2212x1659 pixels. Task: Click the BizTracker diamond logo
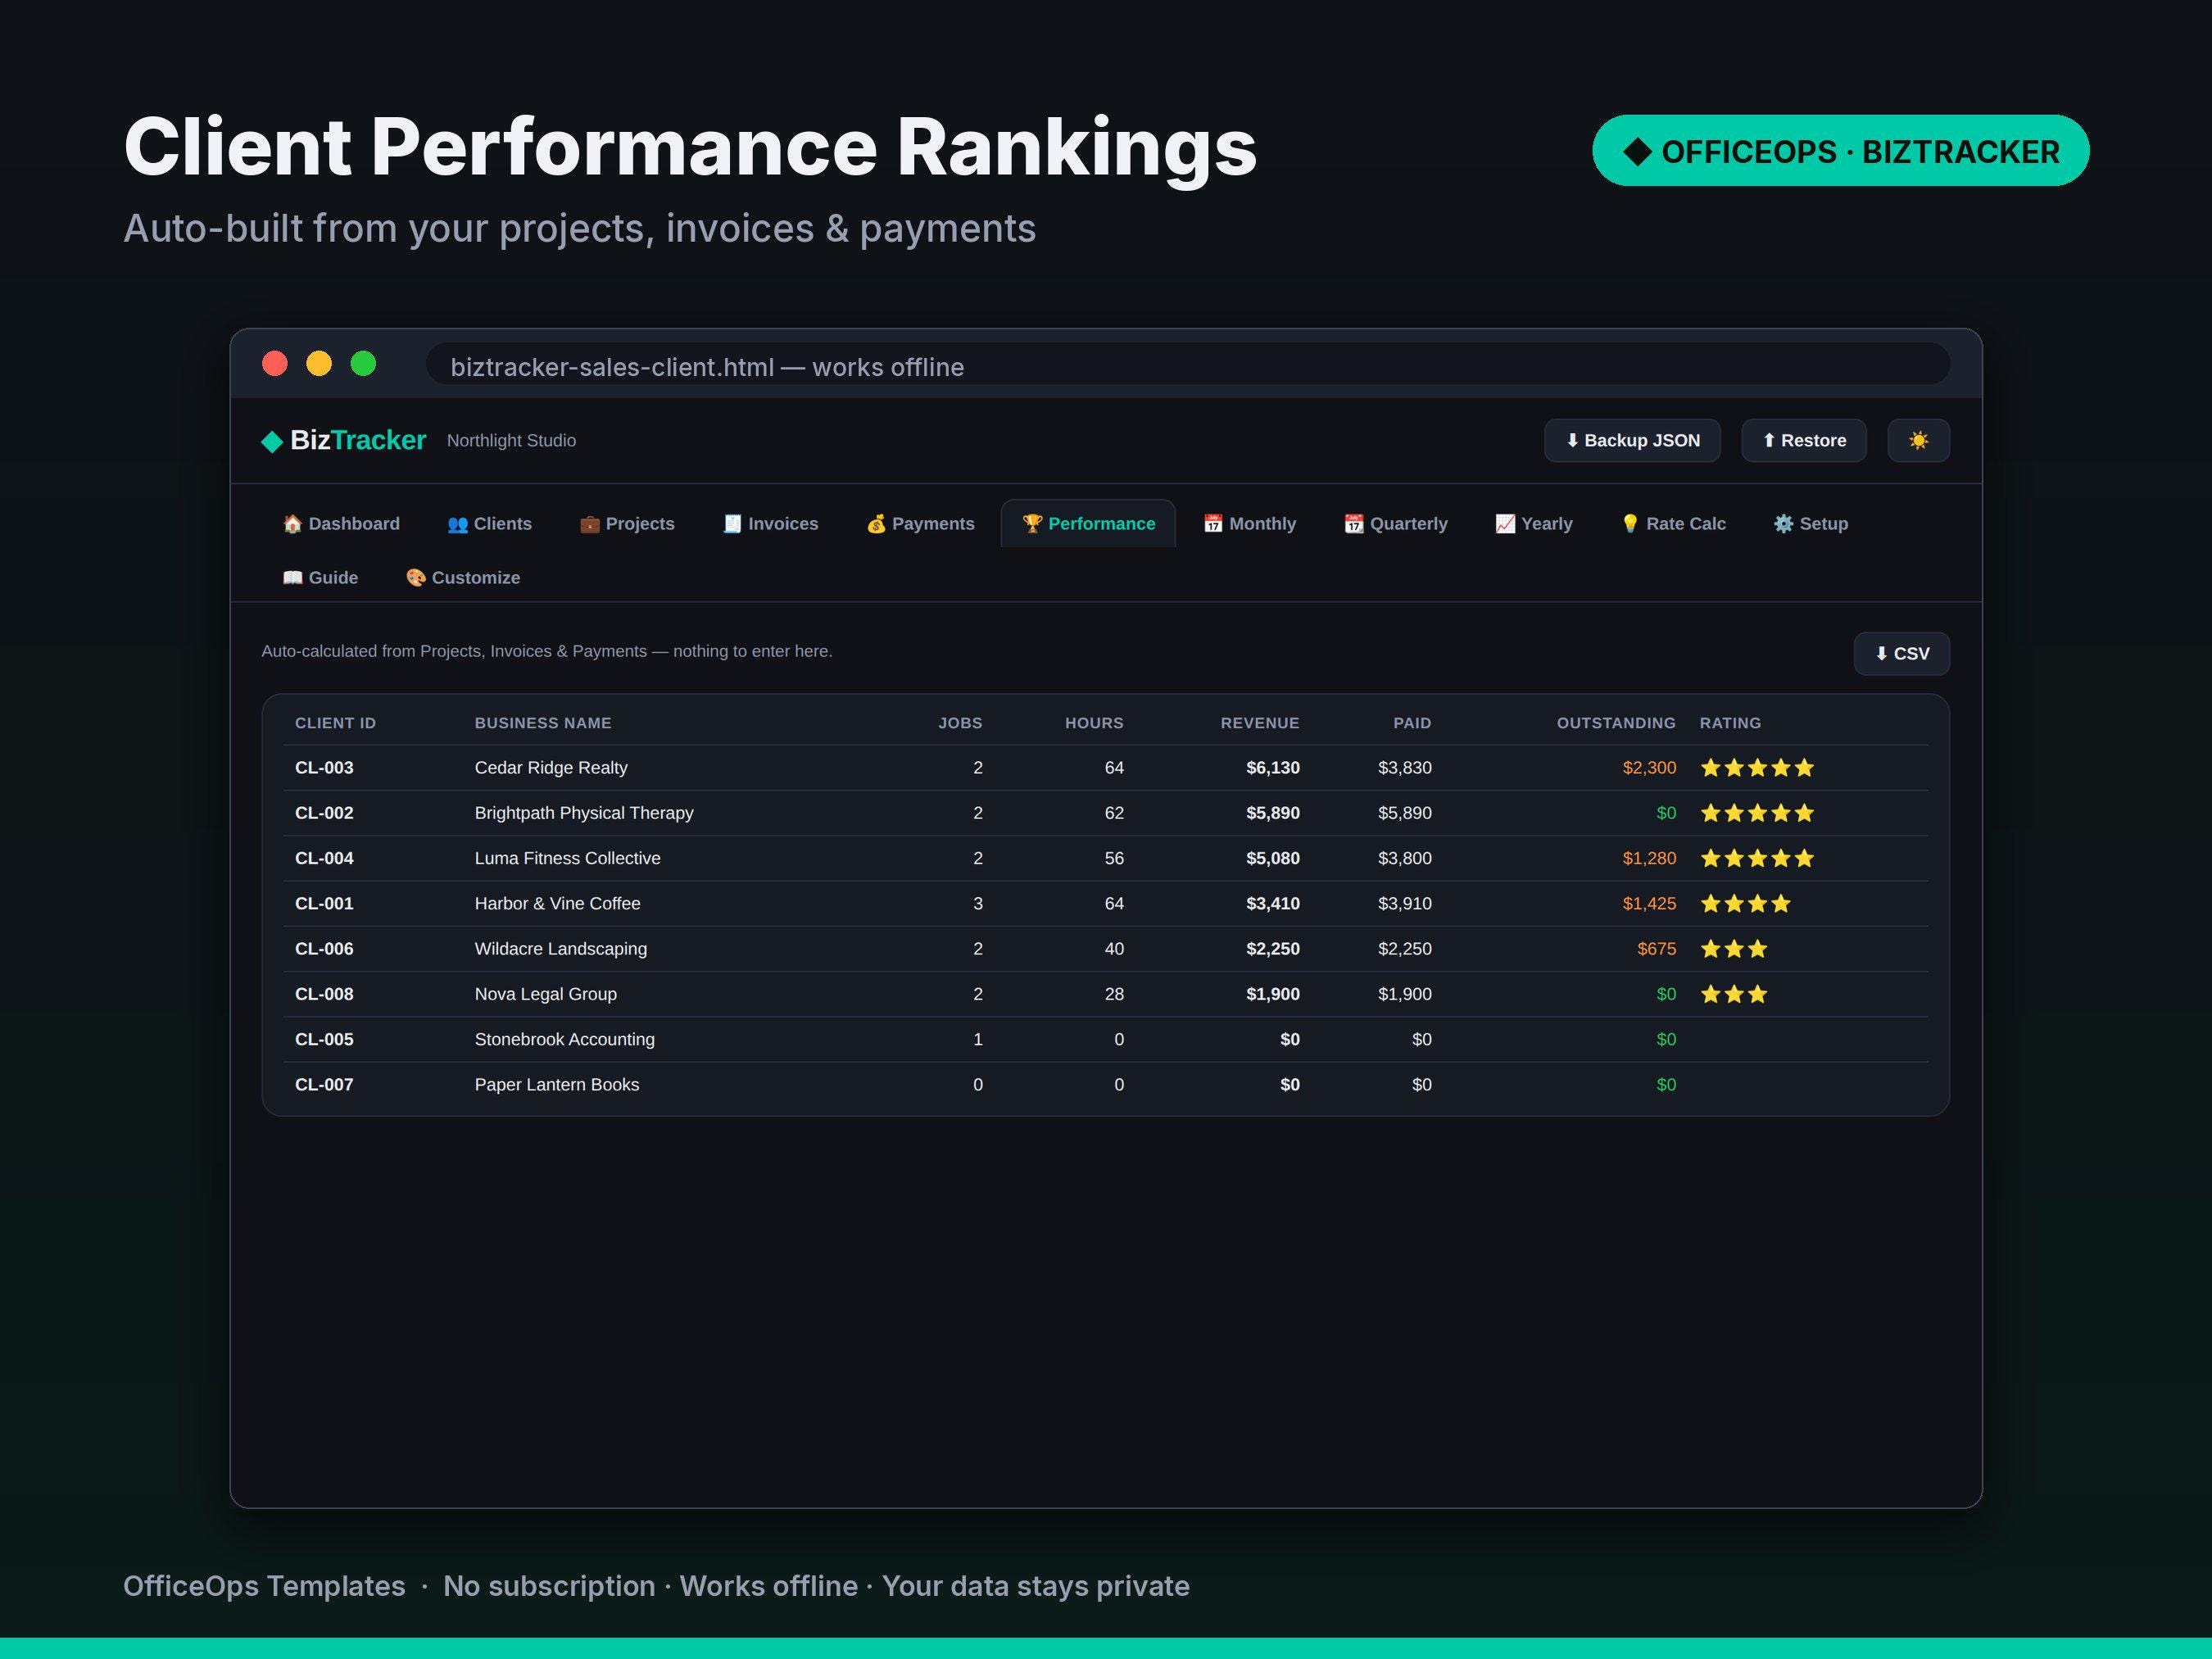coord(272,441)
